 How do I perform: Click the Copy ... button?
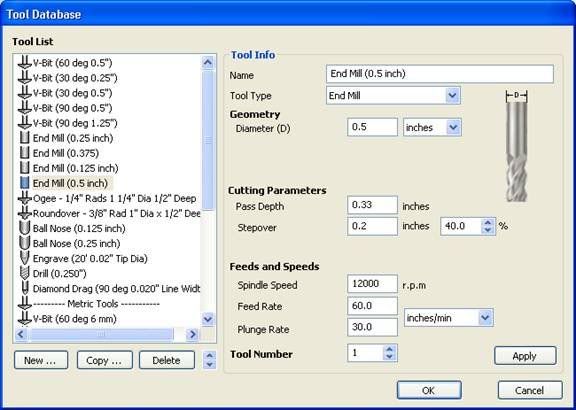[104, 360]
